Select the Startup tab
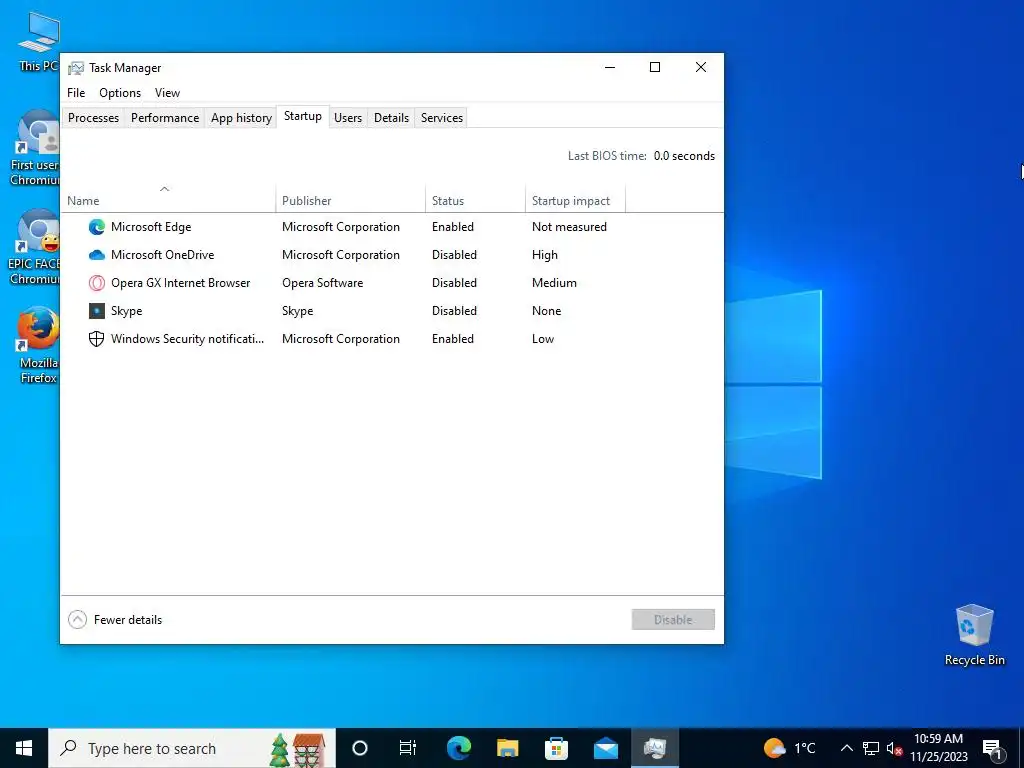 pos(302,116)
